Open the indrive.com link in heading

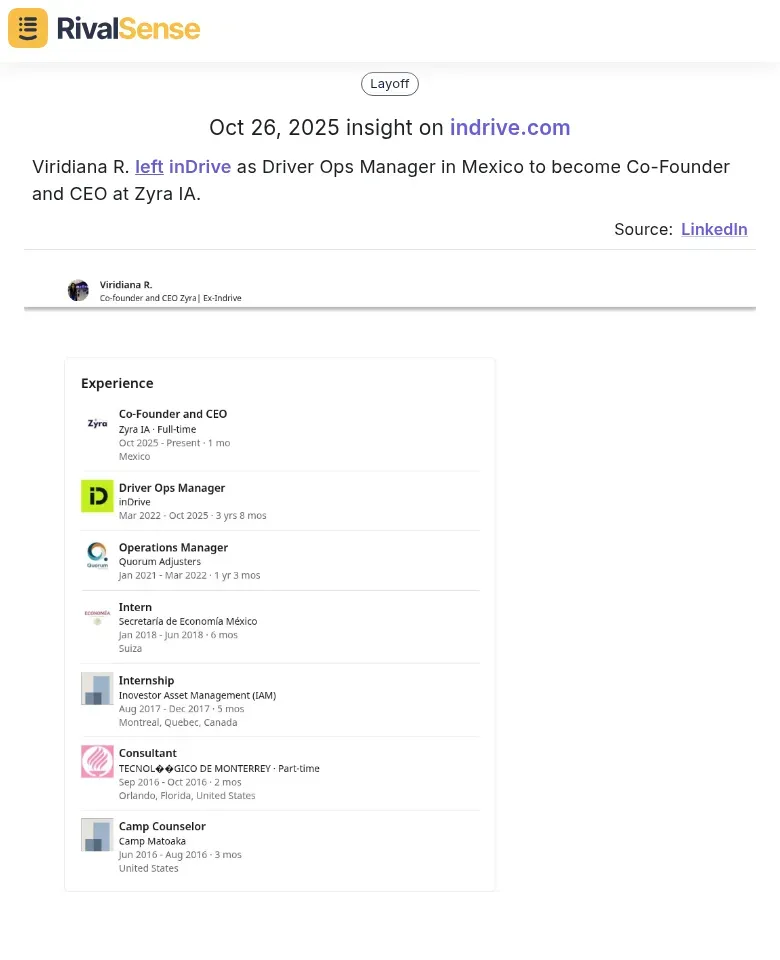(510, 128)
